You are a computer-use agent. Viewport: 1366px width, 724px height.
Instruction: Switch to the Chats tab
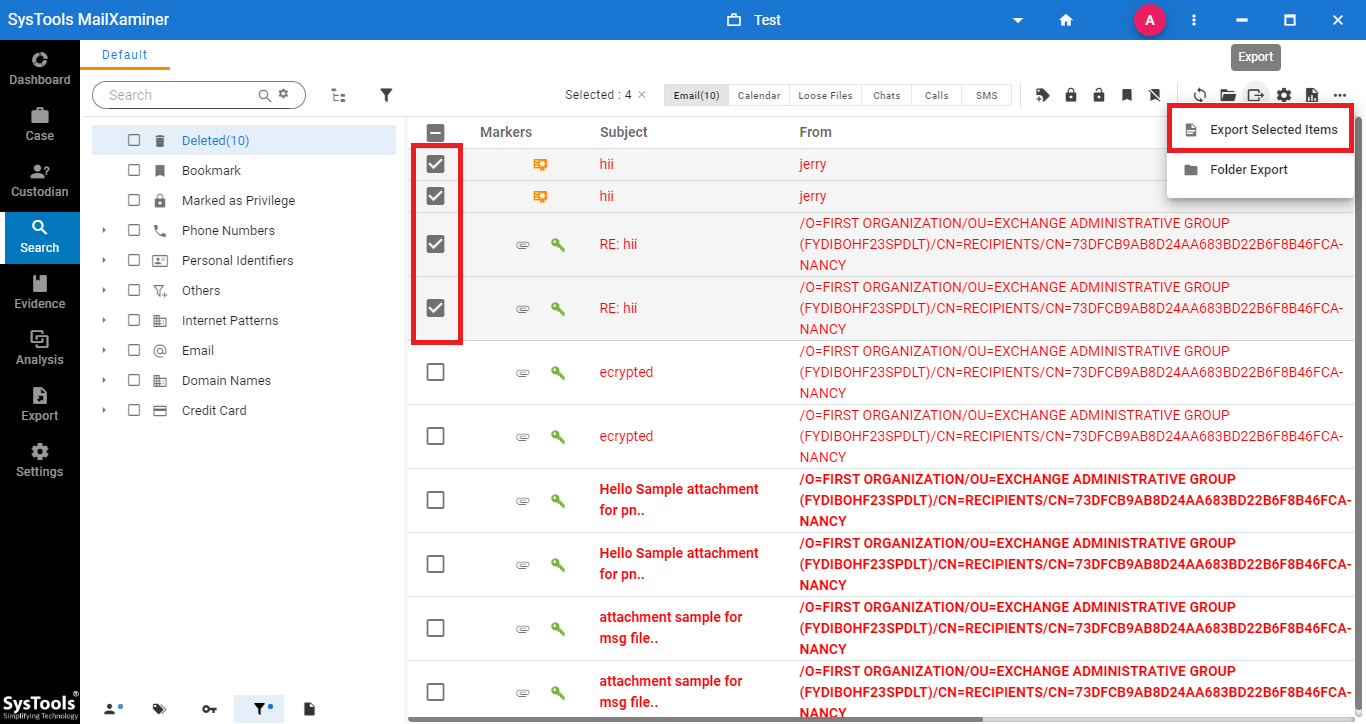pos(887,95)
